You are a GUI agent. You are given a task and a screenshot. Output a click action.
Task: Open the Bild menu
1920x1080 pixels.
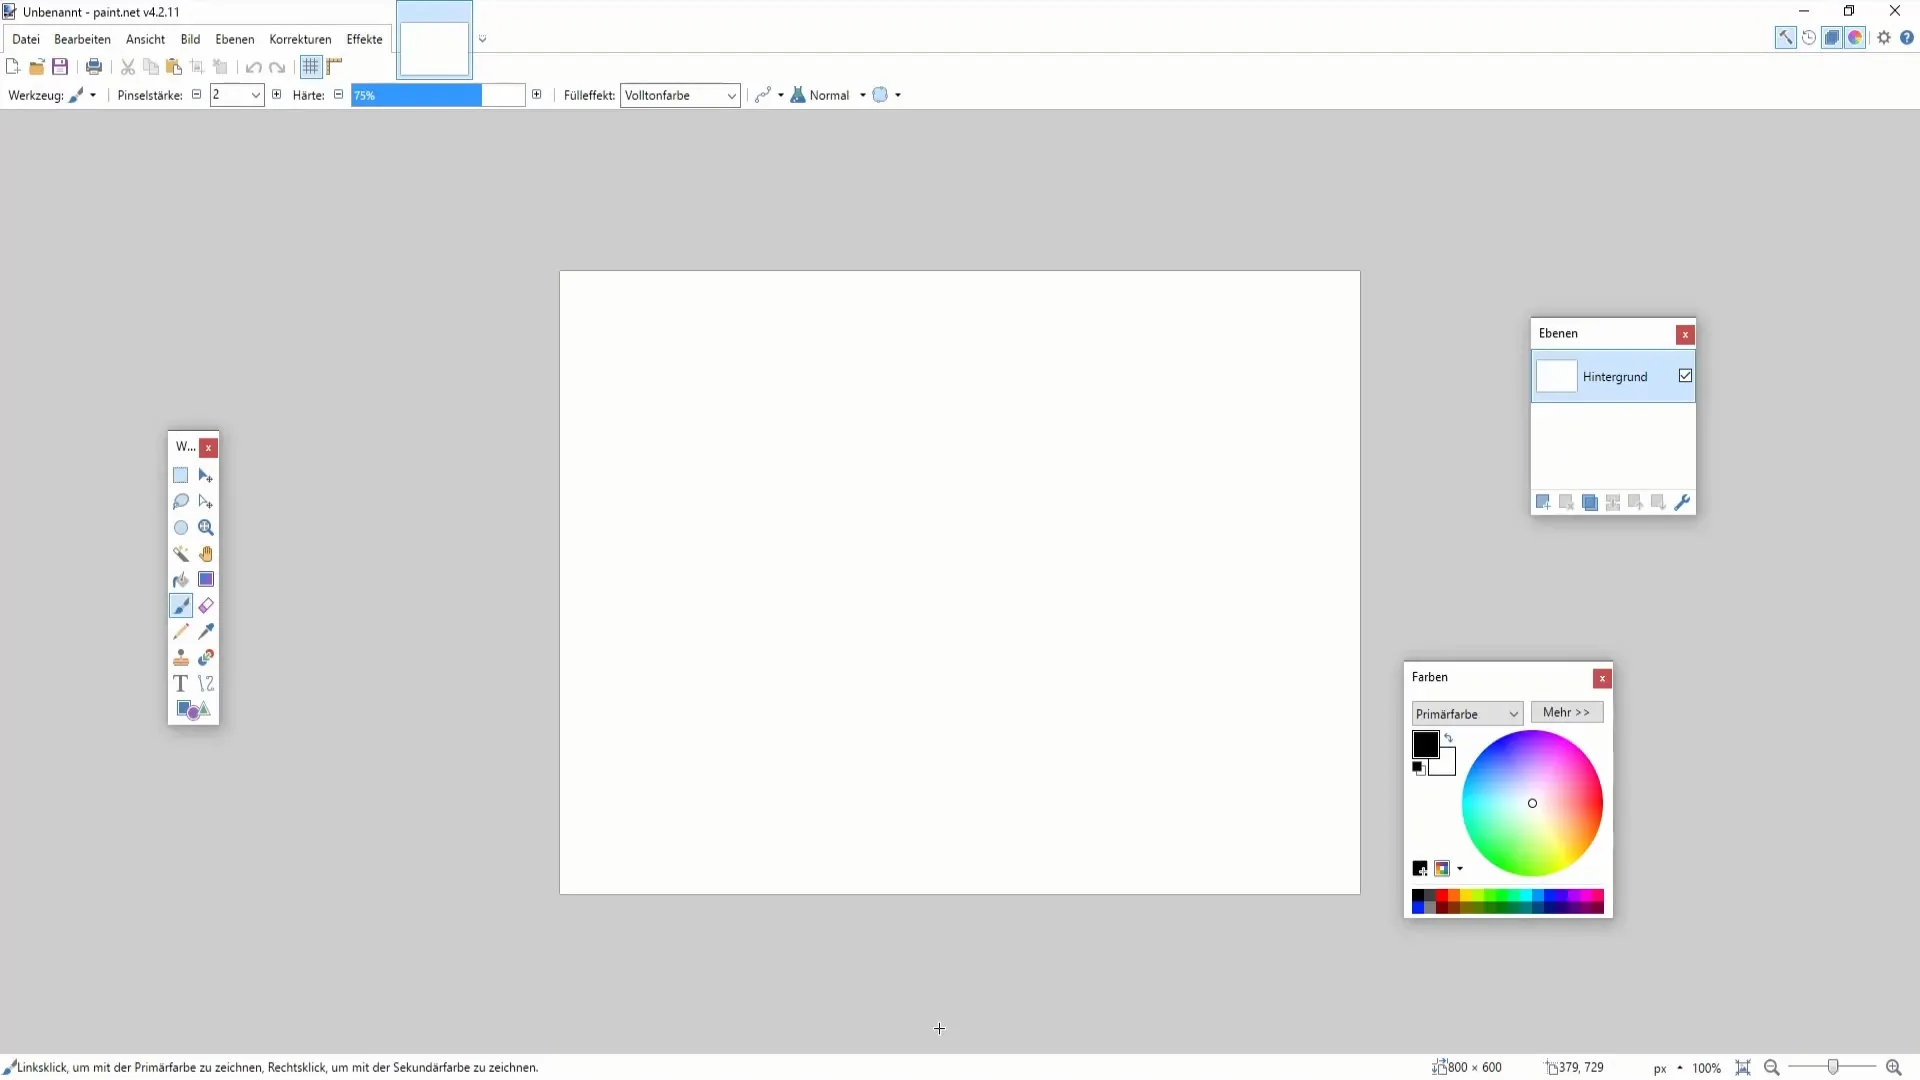(x=189, y=38)
